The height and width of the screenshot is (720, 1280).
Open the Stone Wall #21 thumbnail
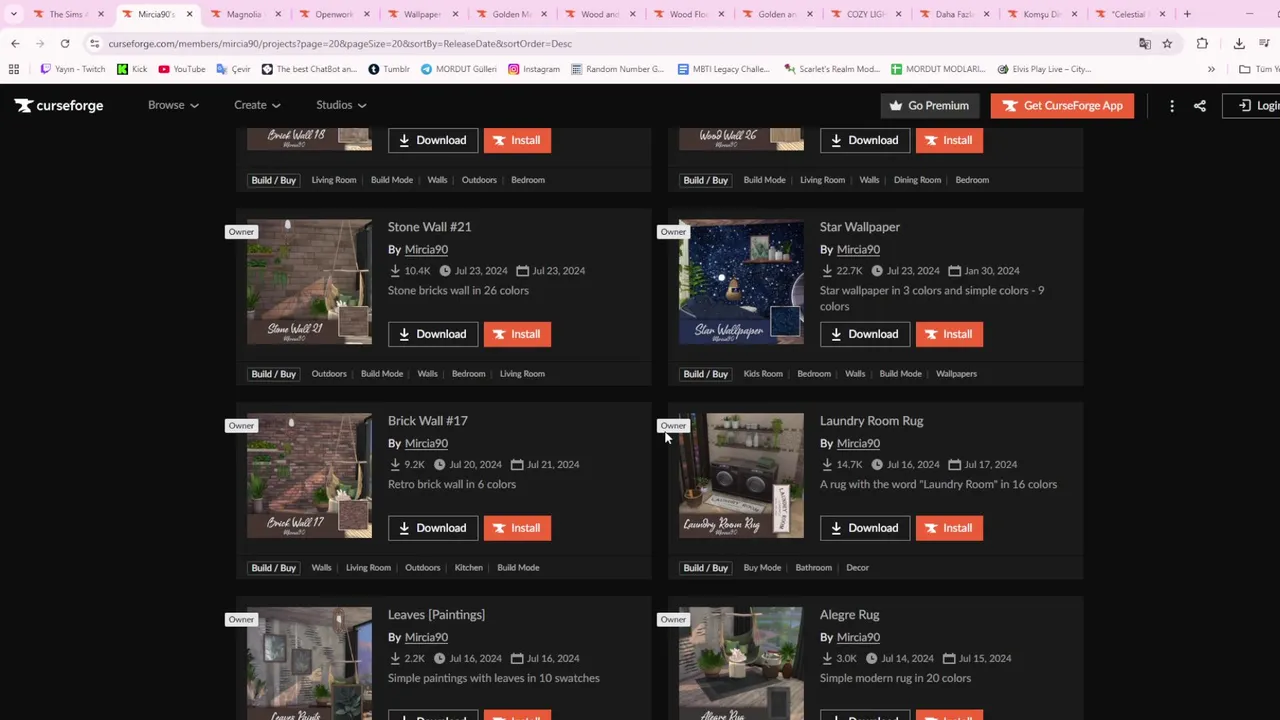click(x=309, y=282)
